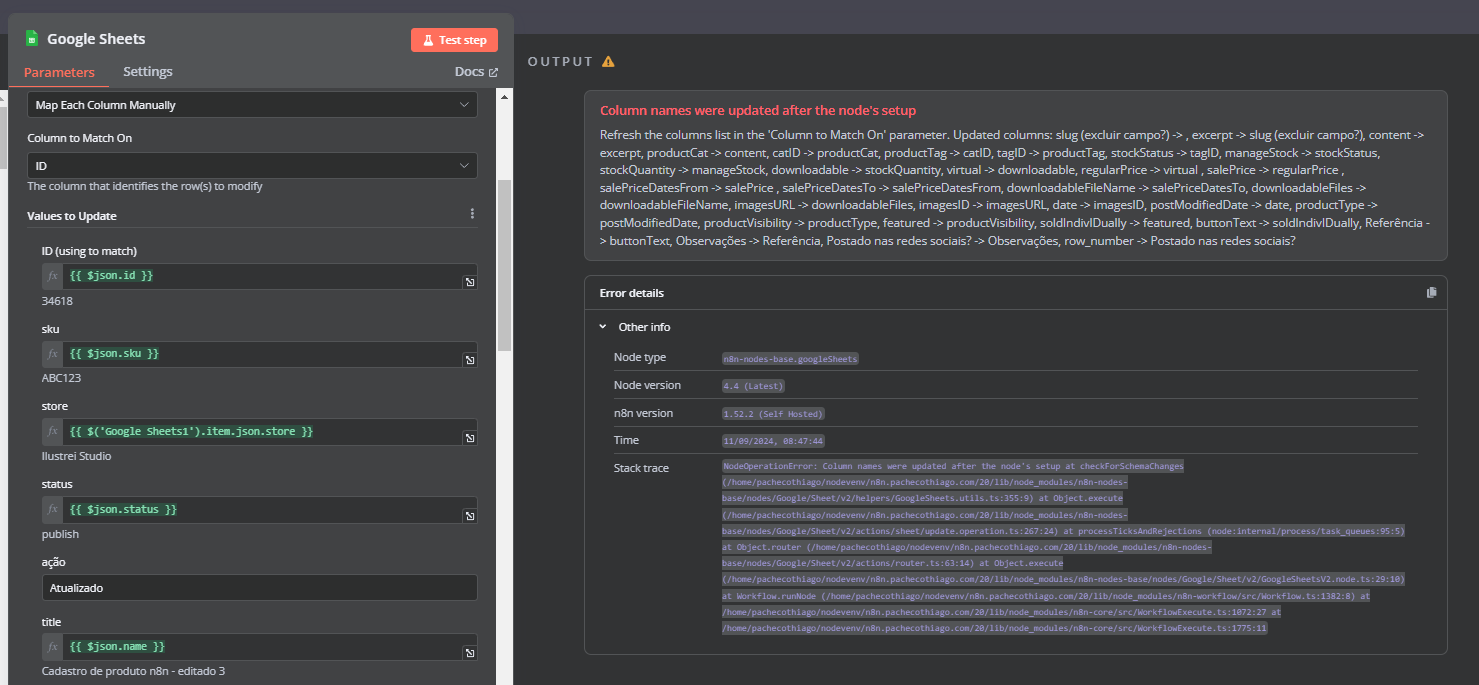Click the preview value ABC123
The height and width of the screenshot is (685, 1479).
[x=61, y=379]
